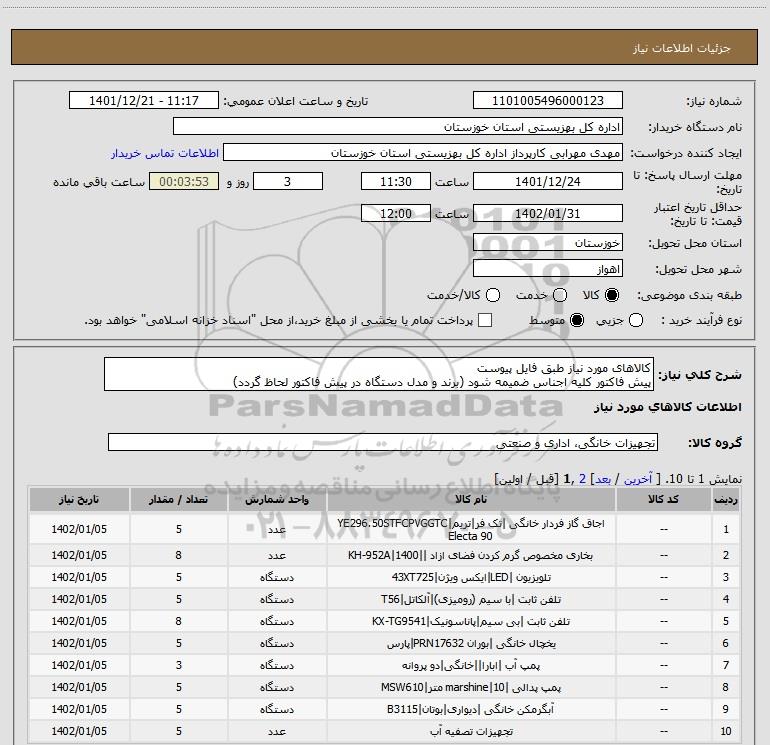Click the delivery city field اهواز
Viewport: 770px width, 745px height.
548,268
